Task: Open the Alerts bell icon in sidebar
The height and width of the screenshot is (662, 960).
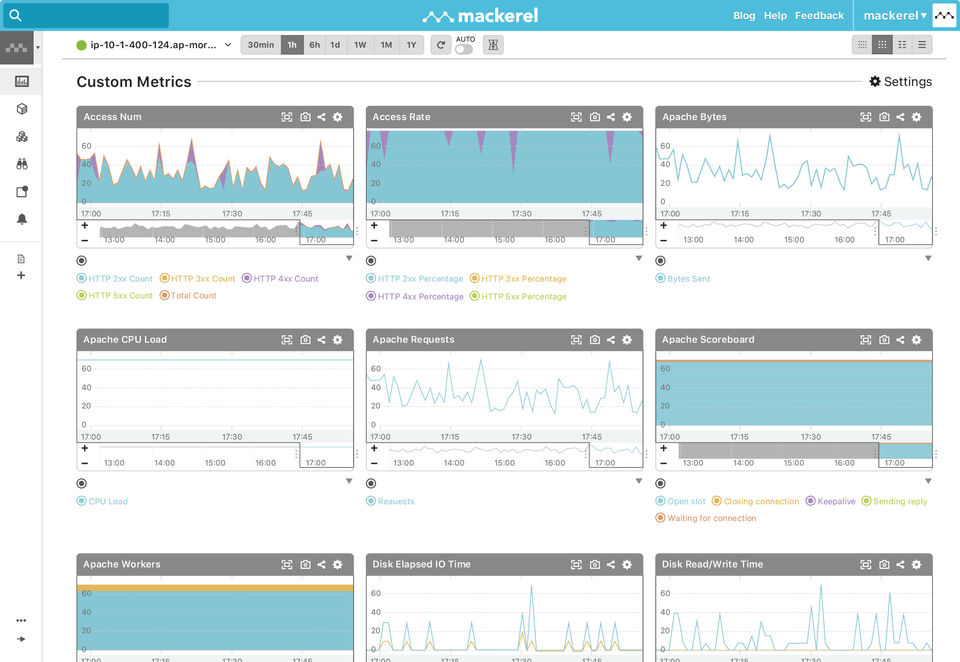Action: 21,219
